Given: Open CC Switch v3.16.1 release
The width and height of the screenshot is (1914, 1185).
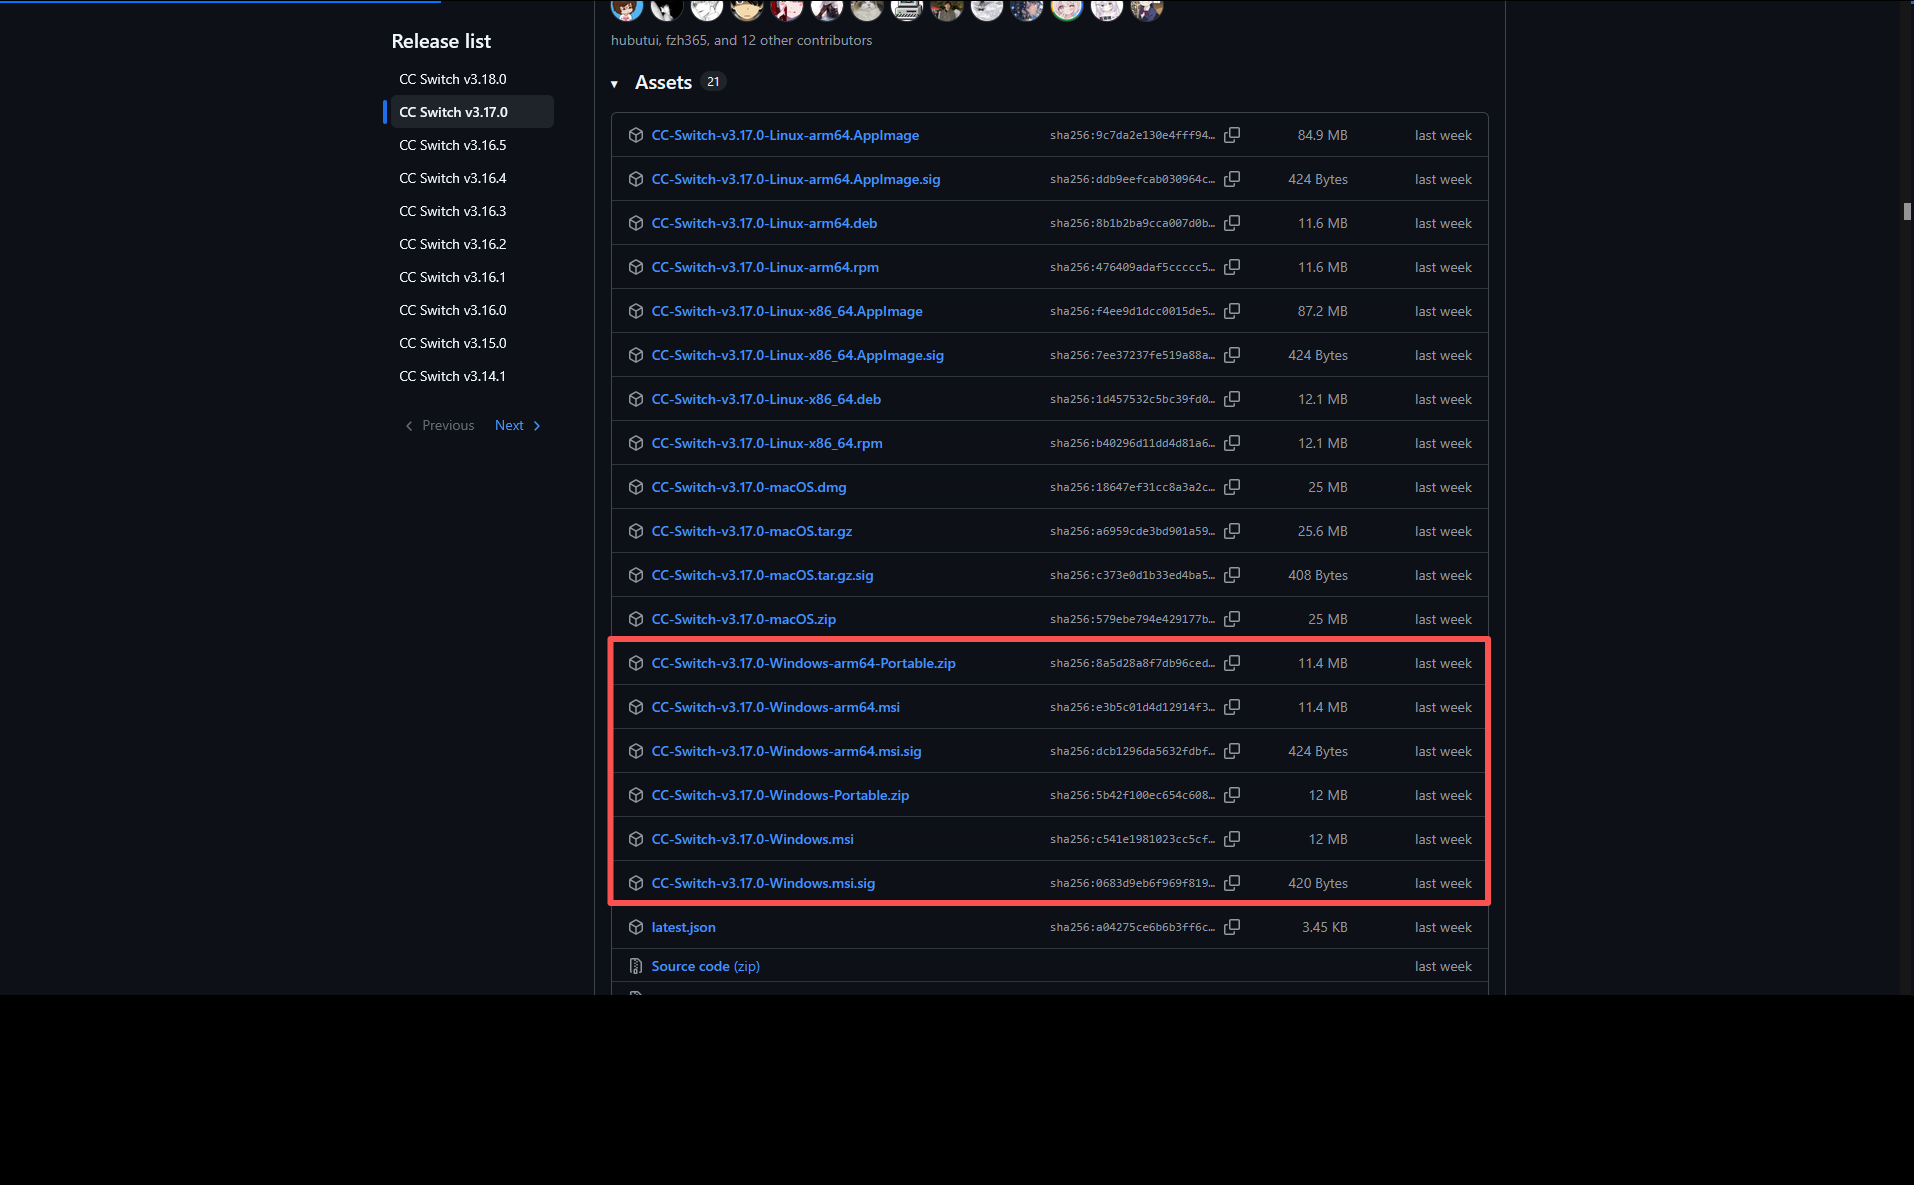Looking at the screenshot, I should [453, 277].
